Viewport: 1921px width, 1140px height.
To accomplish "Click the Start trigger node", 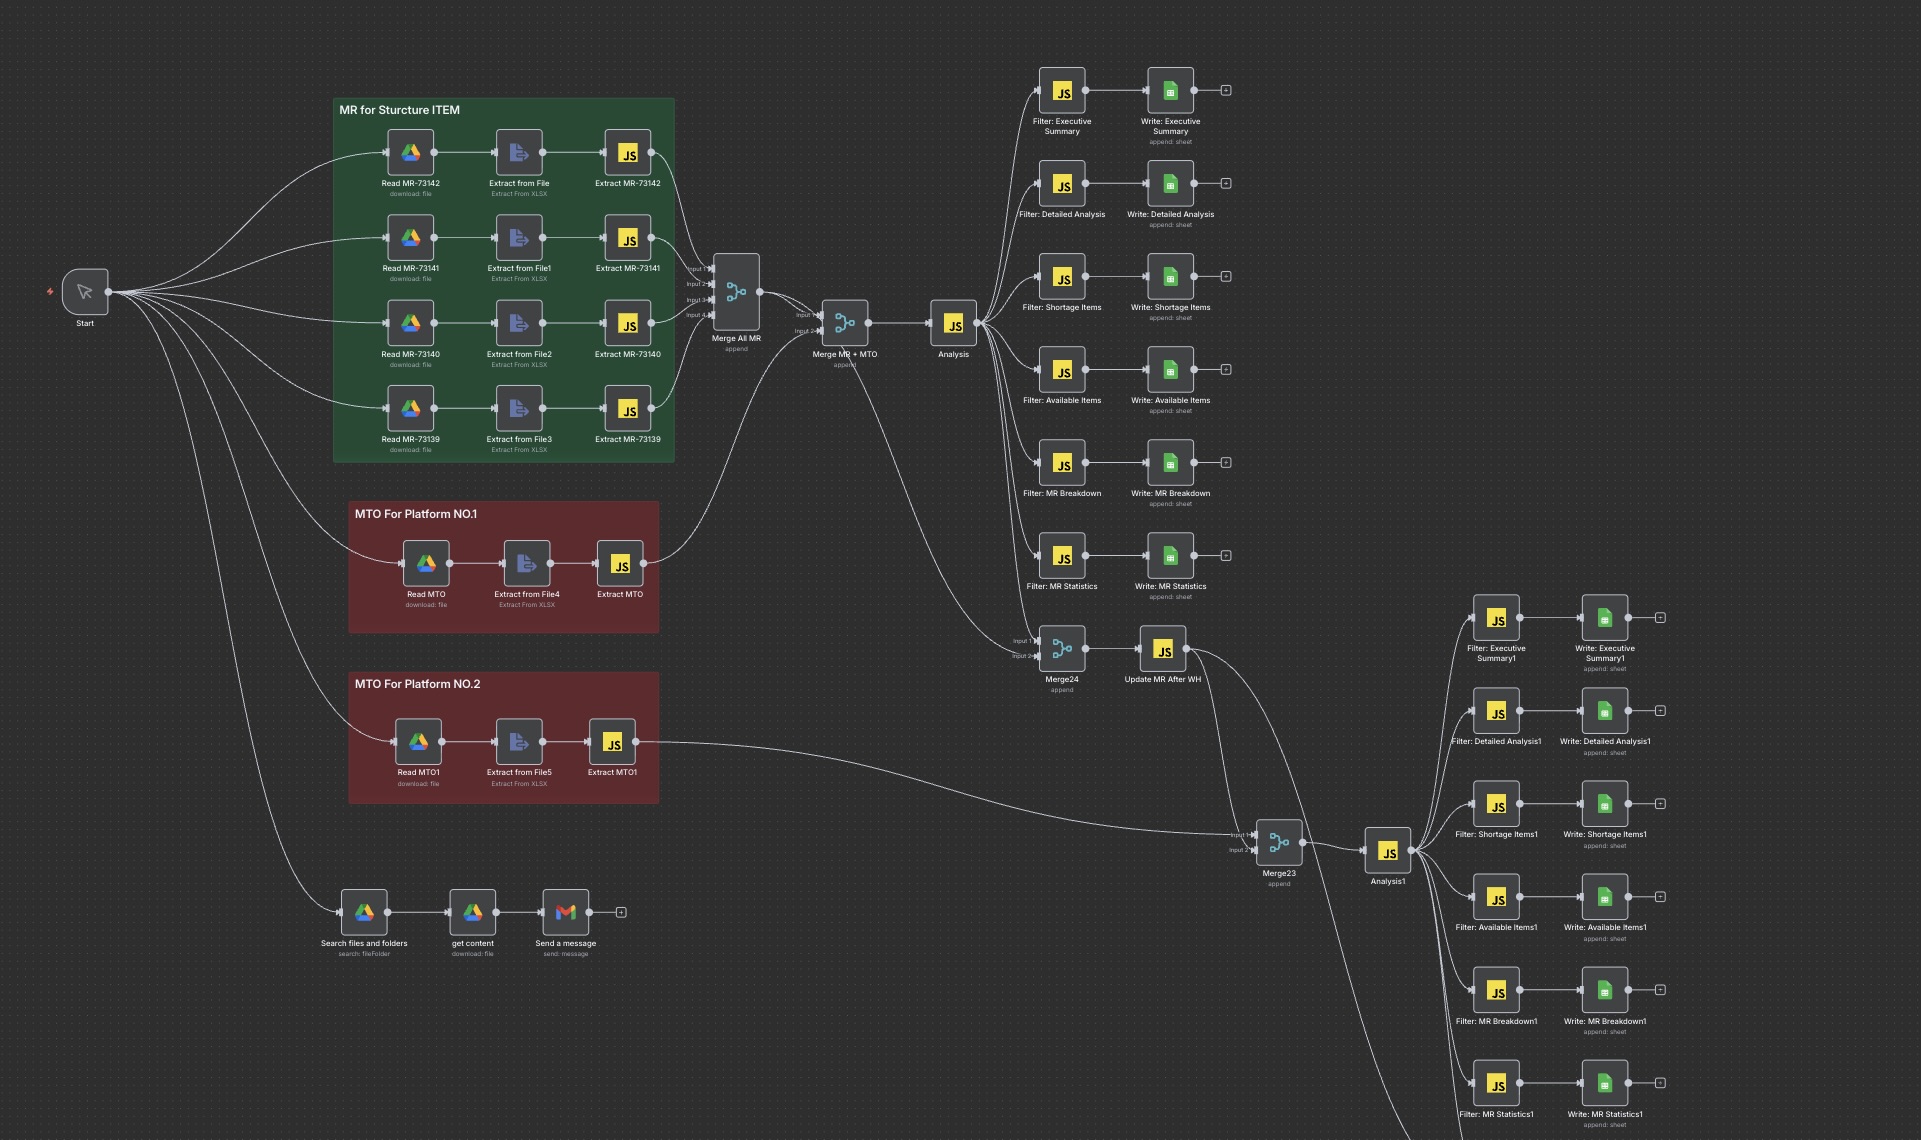I will click(85, 292).
